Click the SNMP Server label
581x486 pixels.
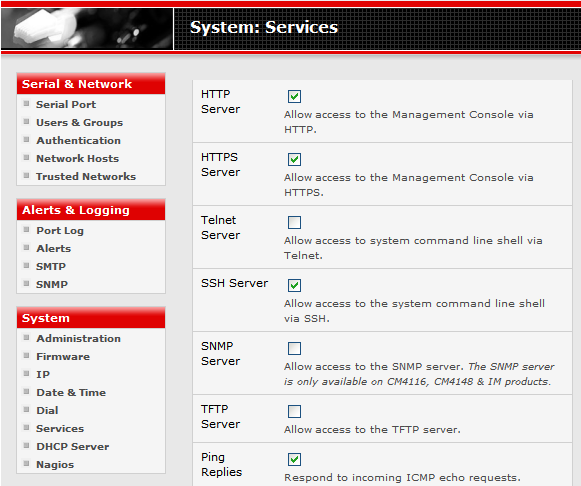coord(220,353)
